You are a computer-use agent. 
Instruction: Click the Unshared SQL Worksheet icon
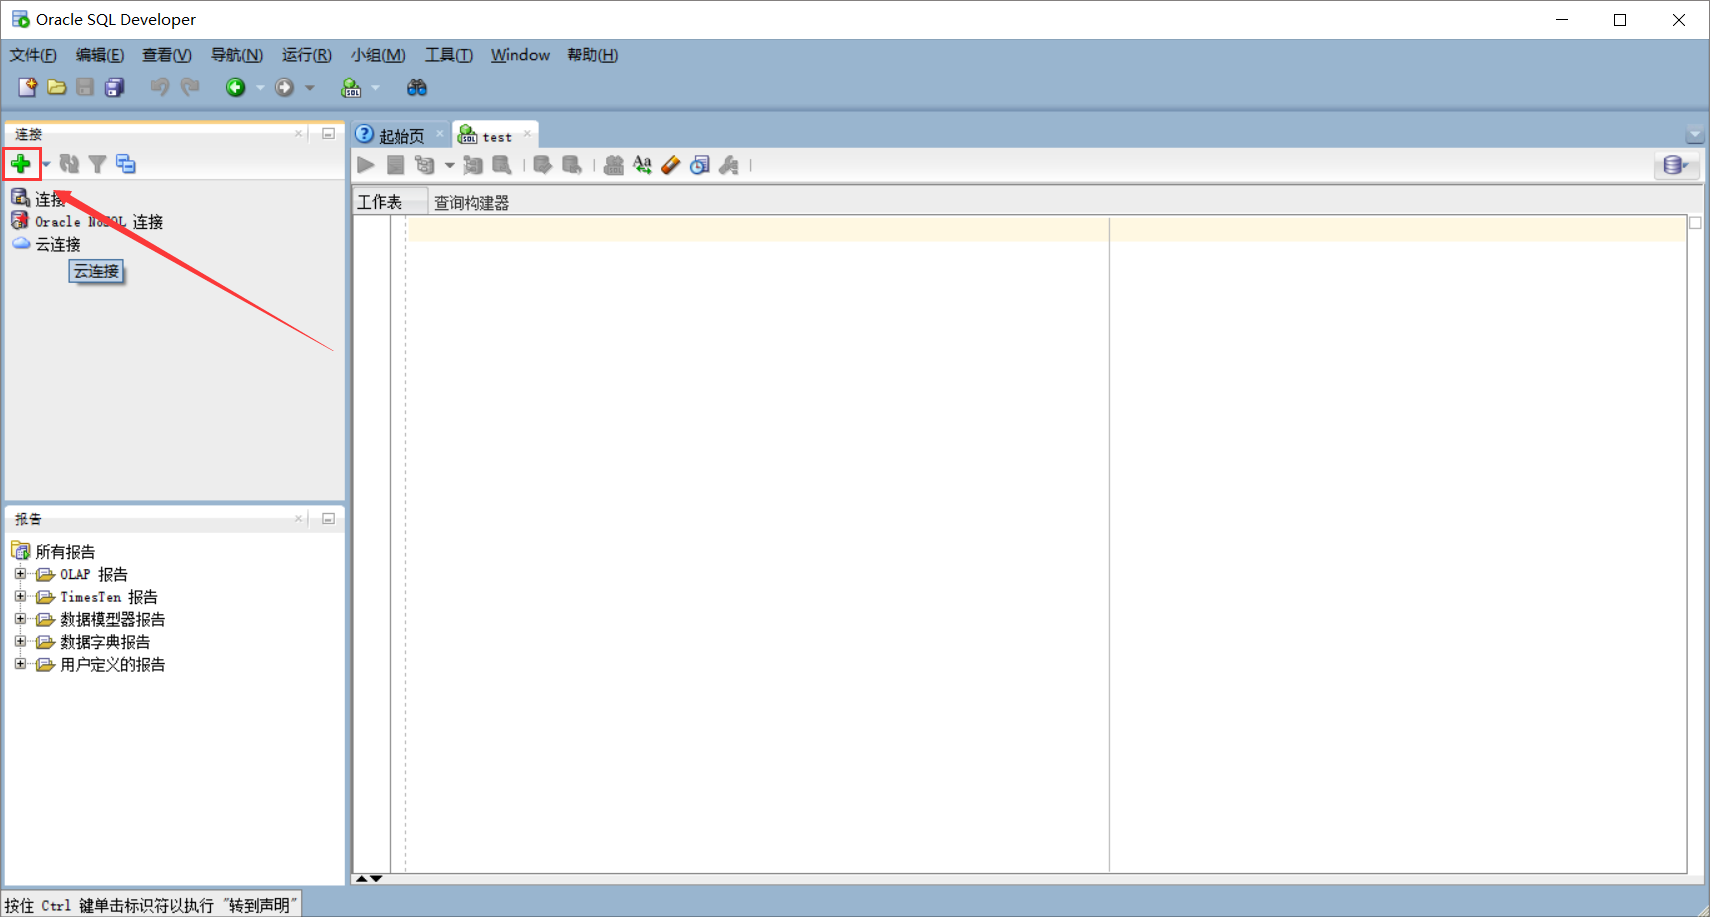tap(614, 165)
